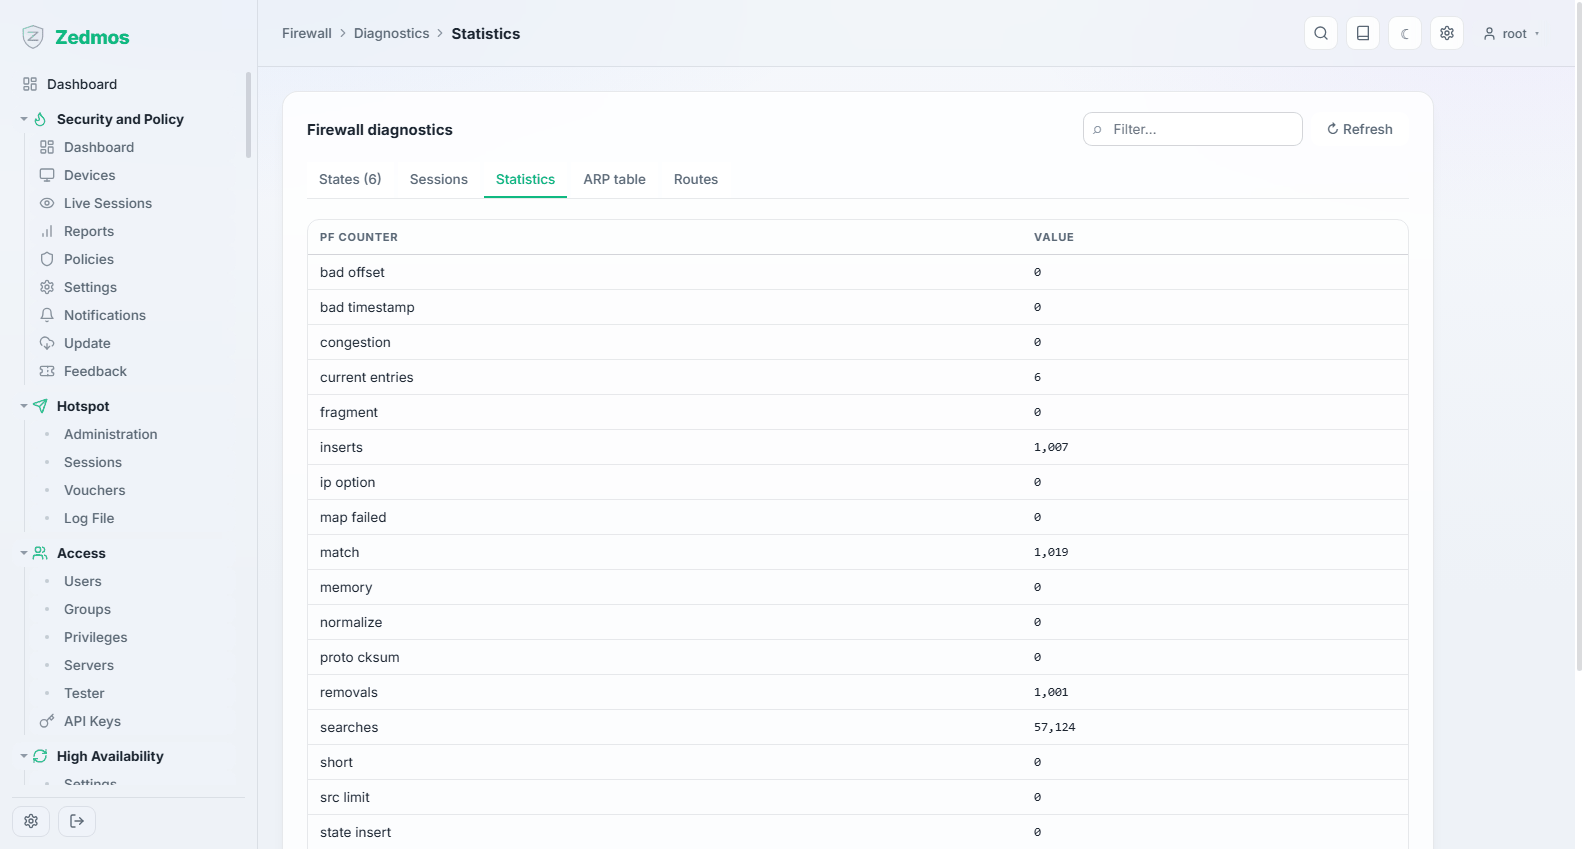Screen dimensions: 1584x849
Task: Open the root user menu
Action: (1511, 33)
